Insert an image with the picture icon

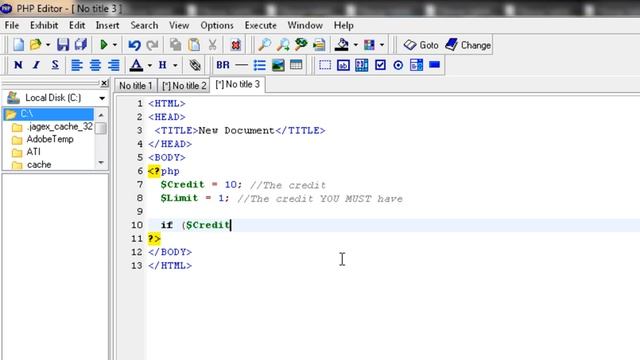coord(278,65)
